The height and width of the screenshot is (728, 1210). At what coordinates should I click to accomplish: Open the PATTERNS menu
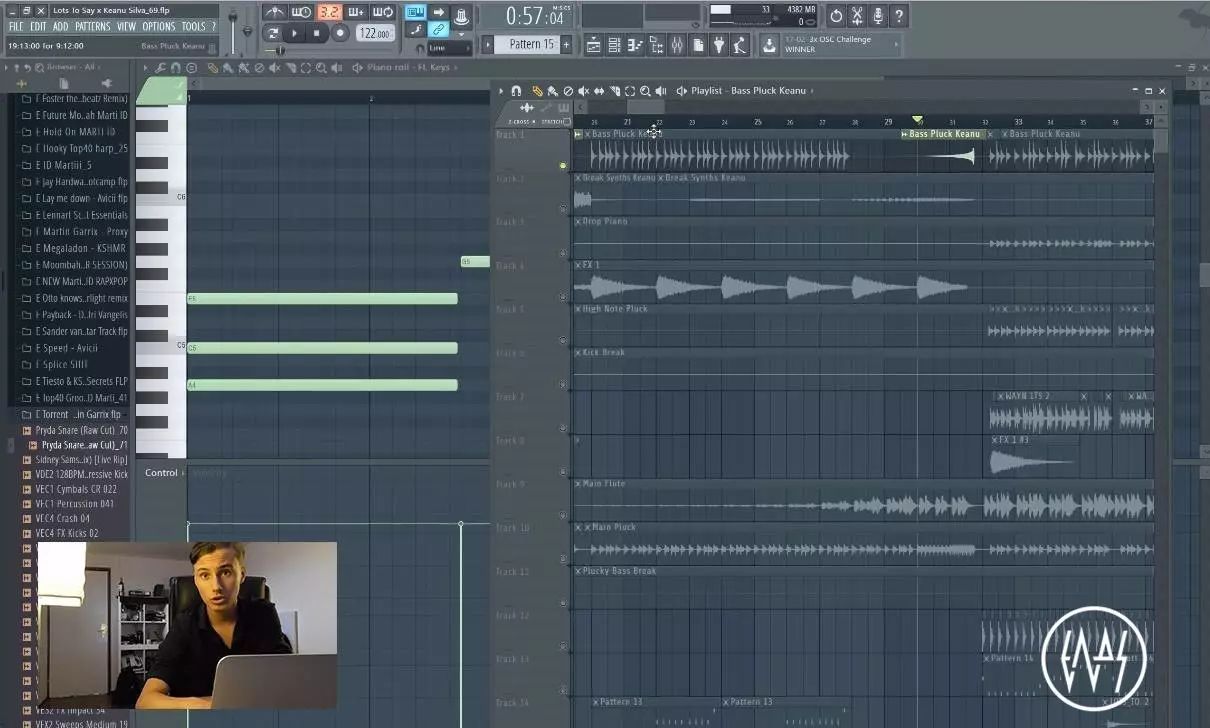coord(93,27)
